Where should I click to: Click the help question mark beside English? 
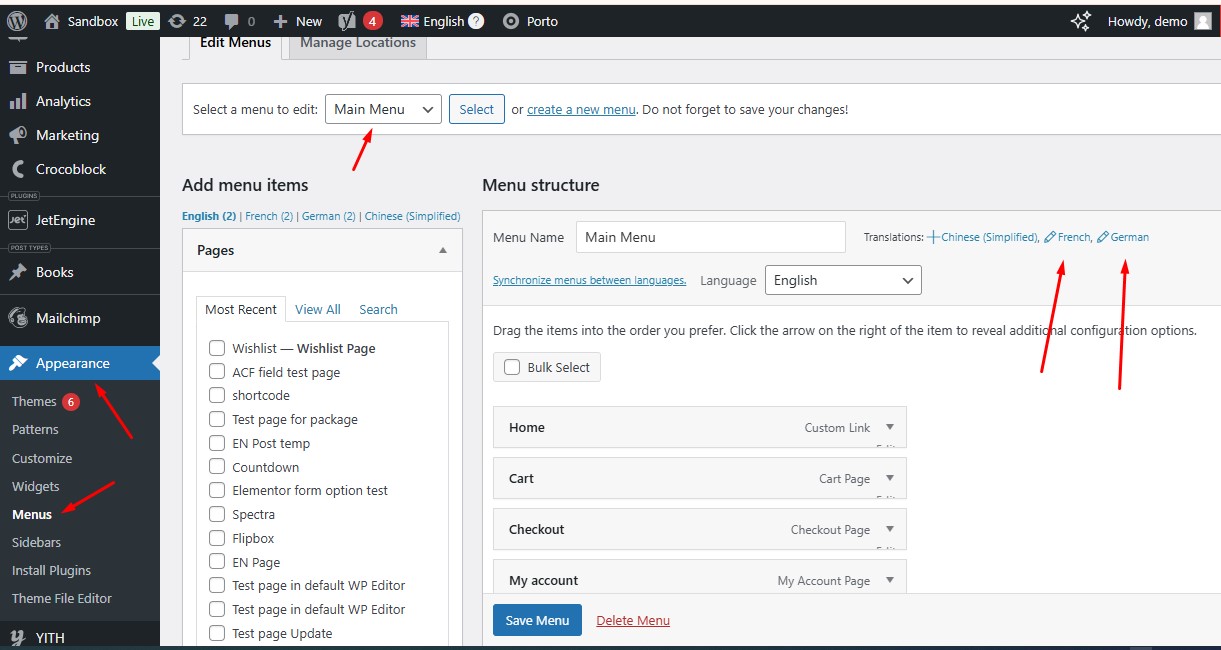[476, 21]
